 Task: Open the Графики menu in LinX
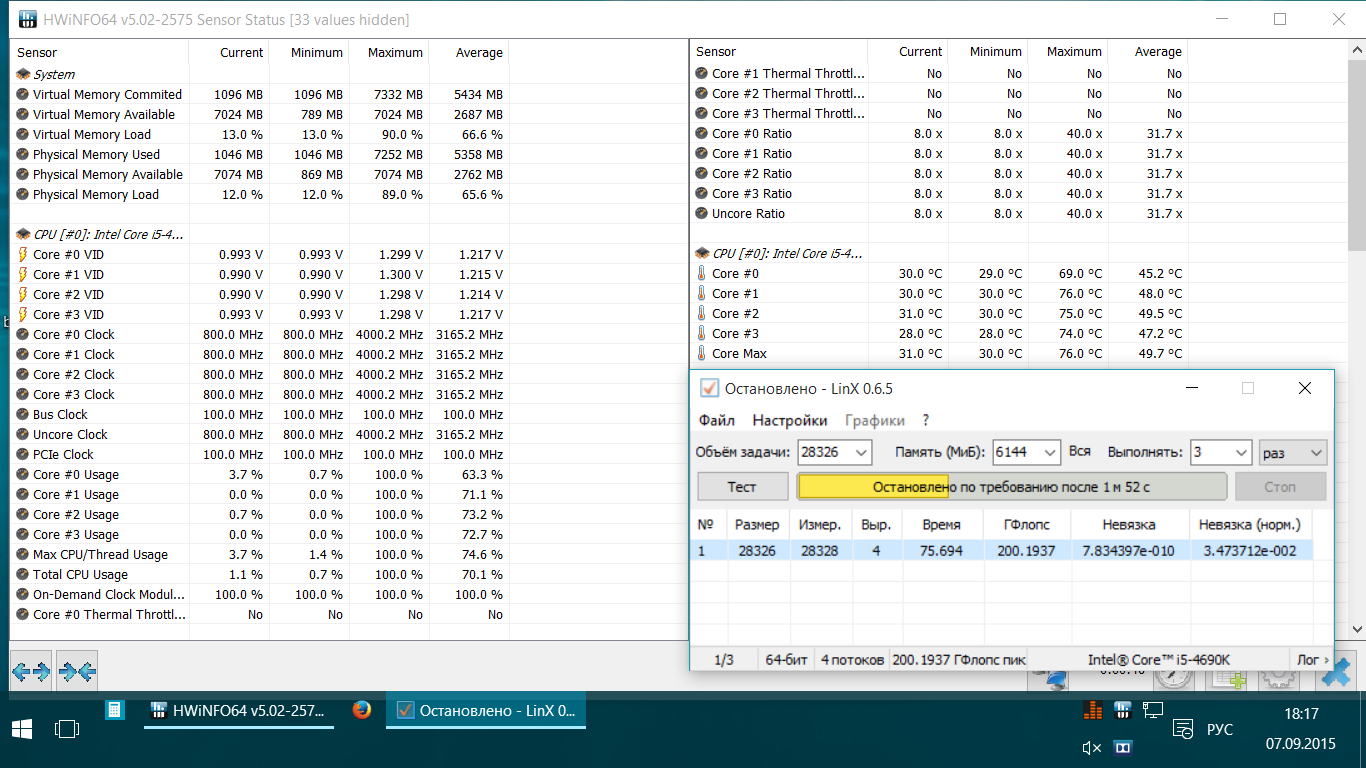(x=875, y=421)
